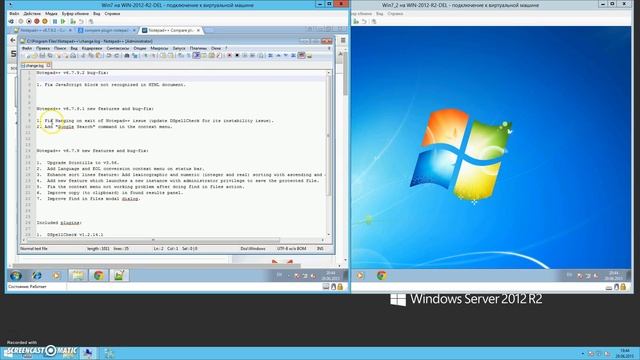640x360 pixels.
Task: Create checkpoint from Win7 VM toolbar
Action: 73,21
